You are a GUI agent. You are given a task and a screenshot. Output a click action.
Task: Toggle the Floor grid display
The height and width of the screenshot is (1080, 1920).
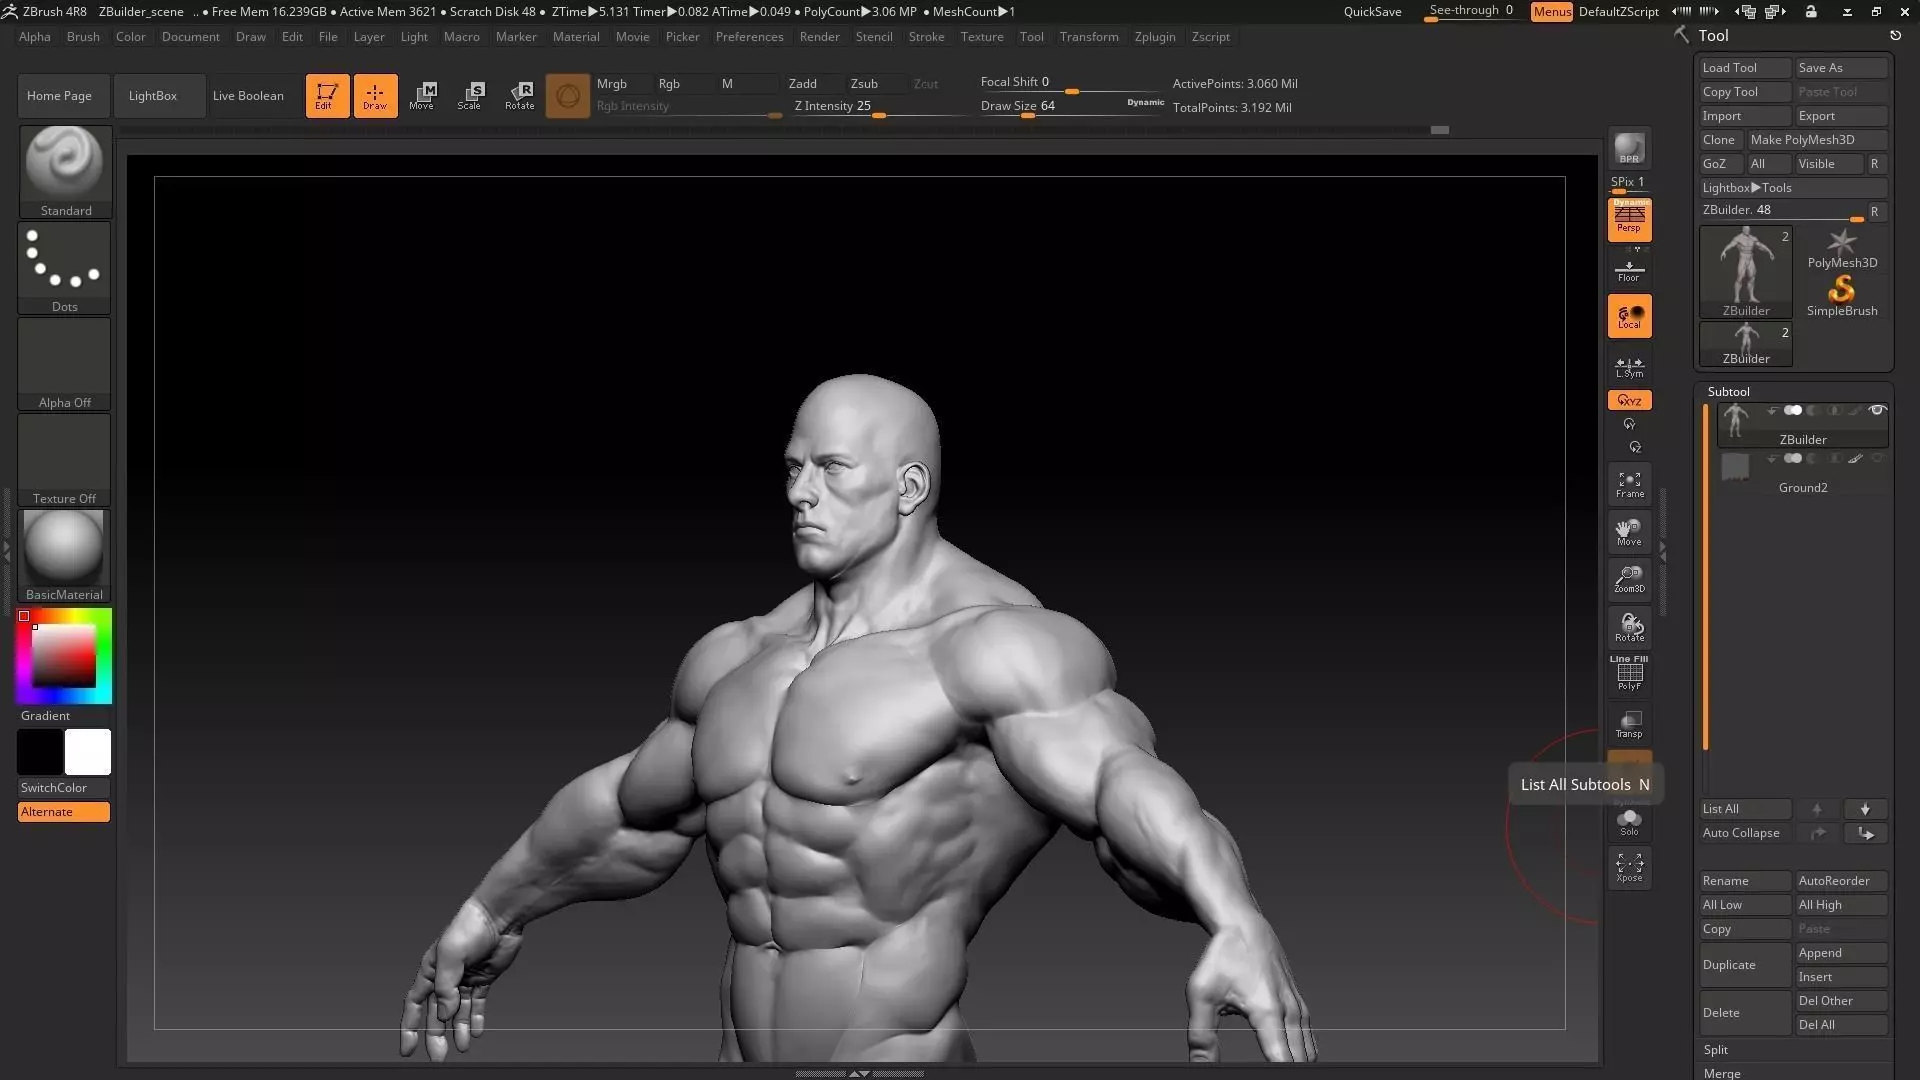tap(1629, 270)
